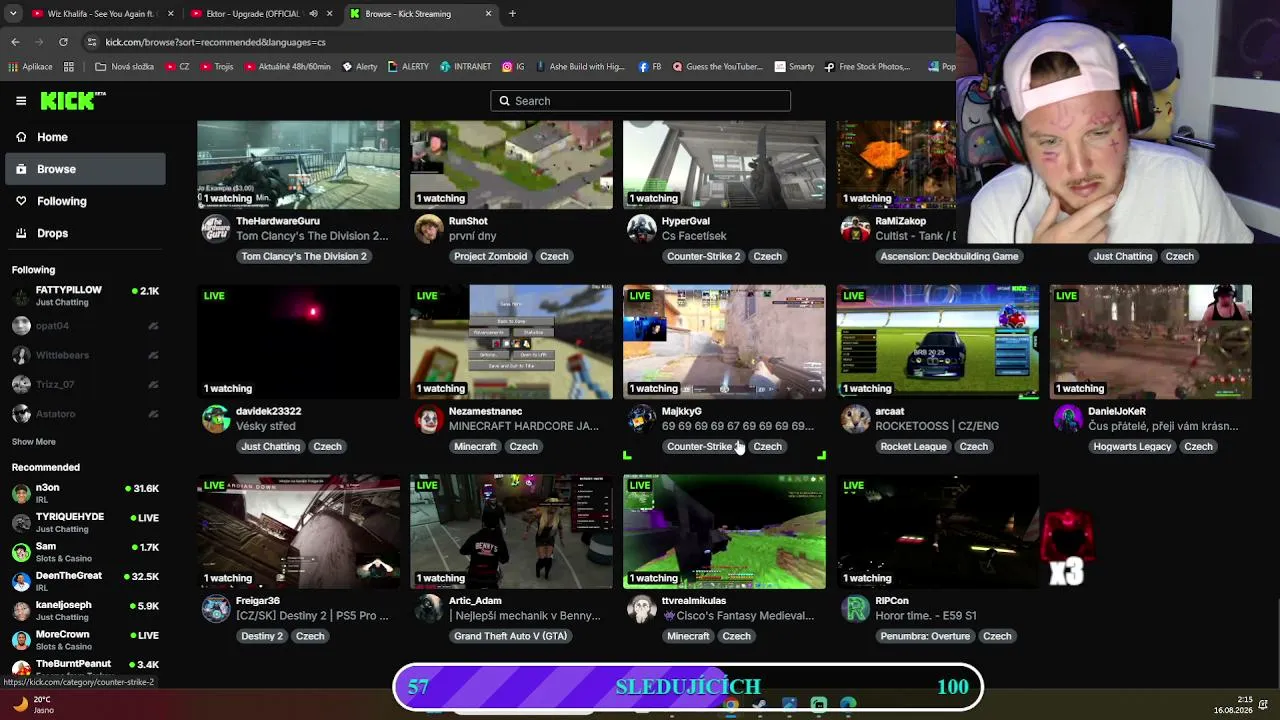Open RunShot channel avatar

point(429,229)
